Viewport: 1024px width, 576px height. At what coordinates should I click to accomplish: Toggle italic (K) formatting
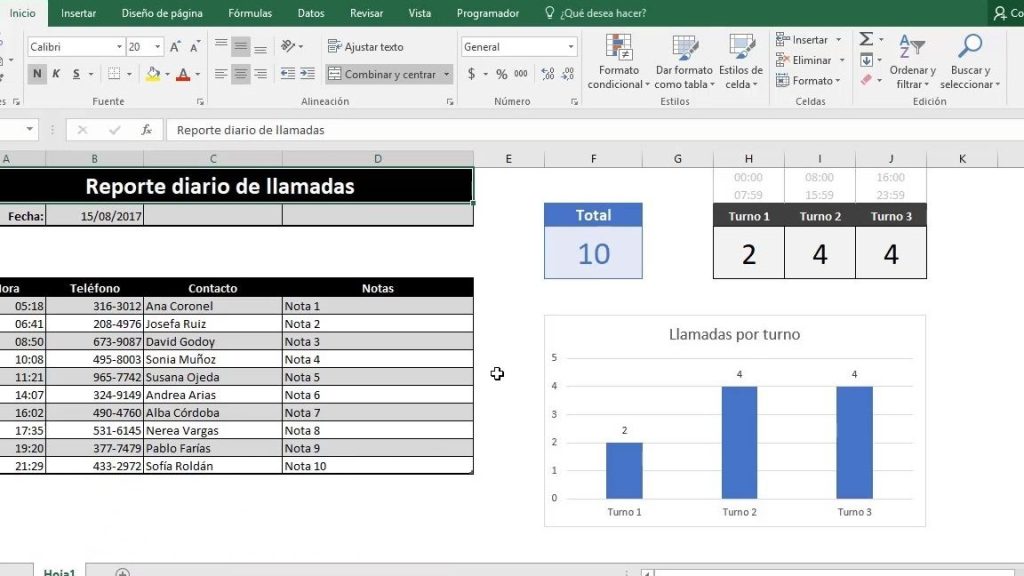(56, 74)
